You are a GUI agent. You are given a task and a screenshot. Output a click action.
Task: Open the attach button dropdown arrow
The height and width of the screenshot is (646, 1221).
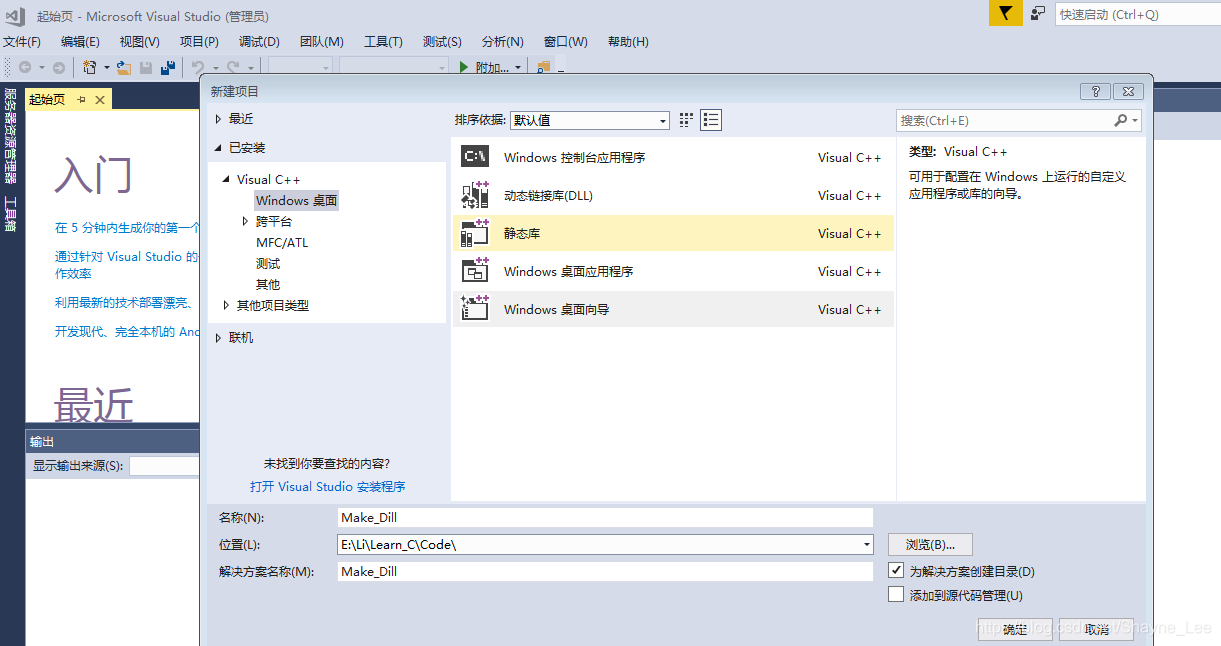517,67
